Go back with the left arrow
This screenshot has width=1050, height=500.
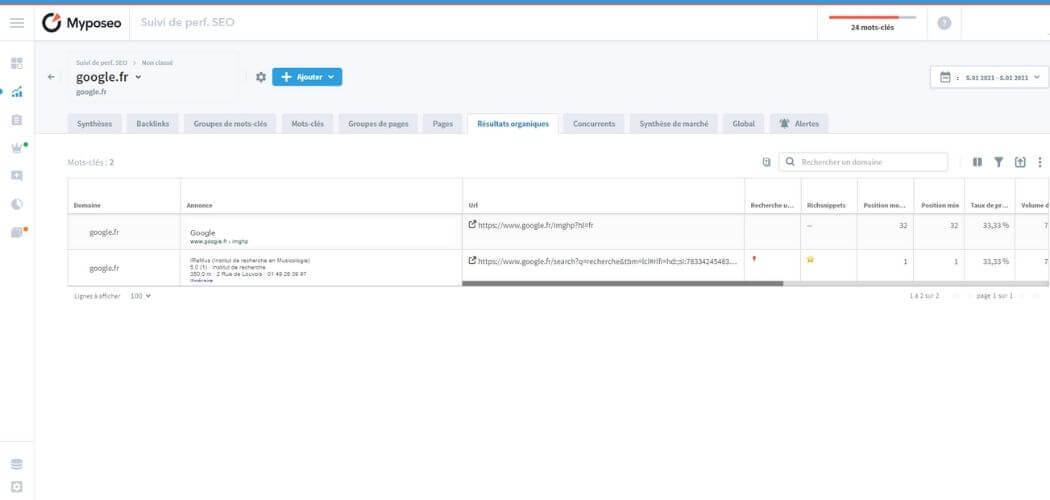[x=52, y=77]
